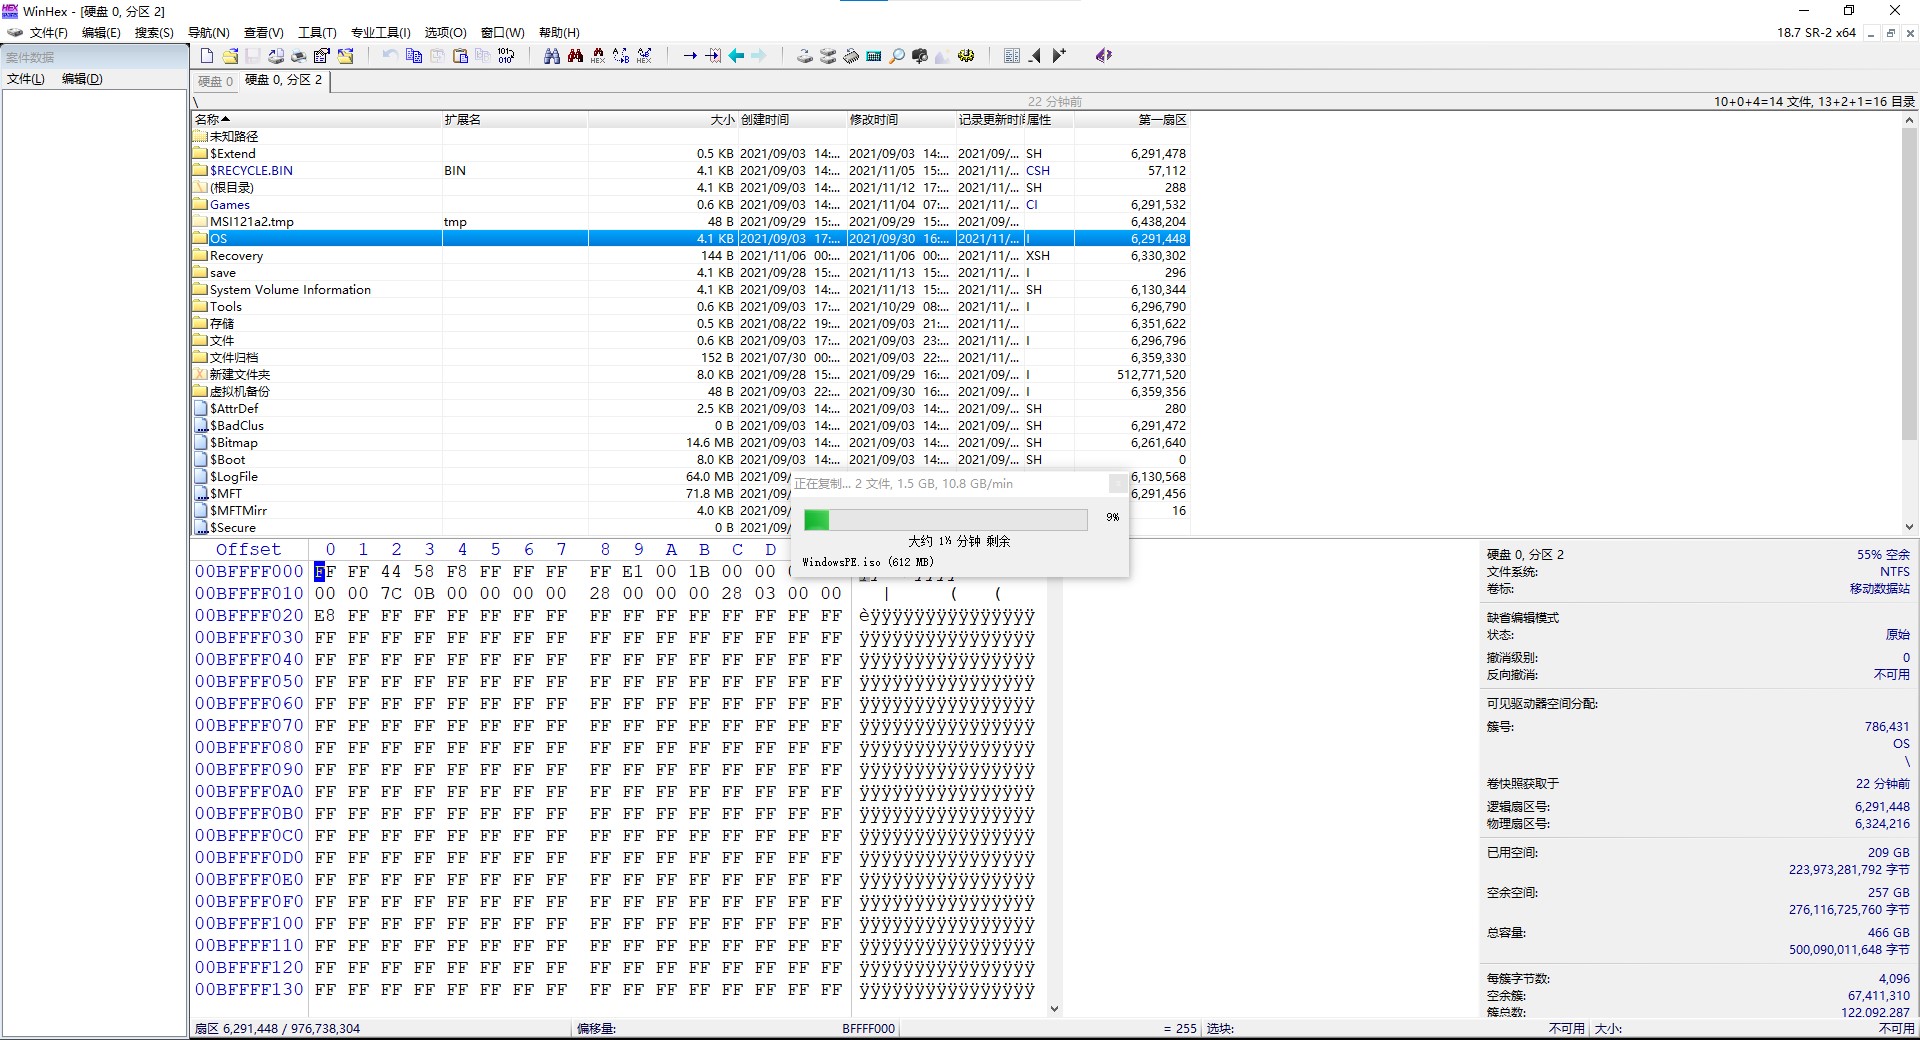1920x1040 pixels.
Task: Click Open RAM chip icon
Action: tap(851, 56)
